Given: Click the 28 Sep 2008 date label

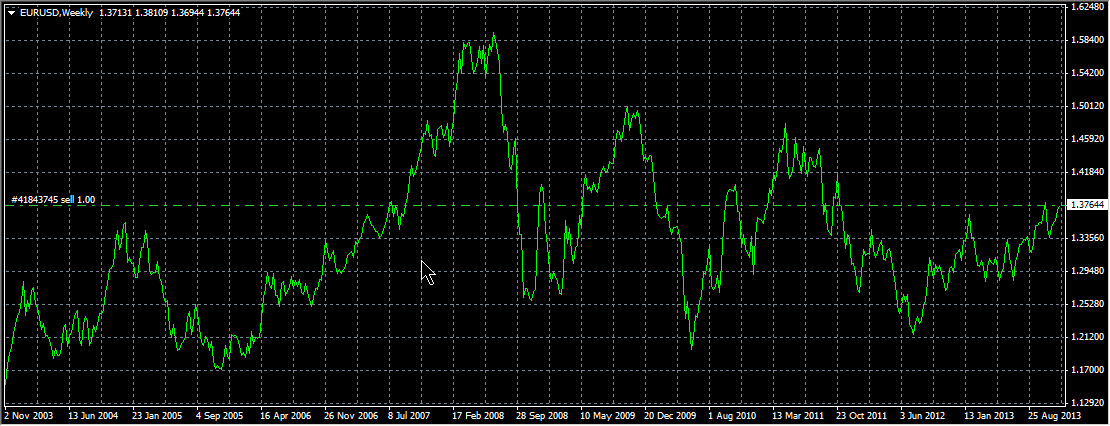Looking at the screenshot, I should click(542, 415).
